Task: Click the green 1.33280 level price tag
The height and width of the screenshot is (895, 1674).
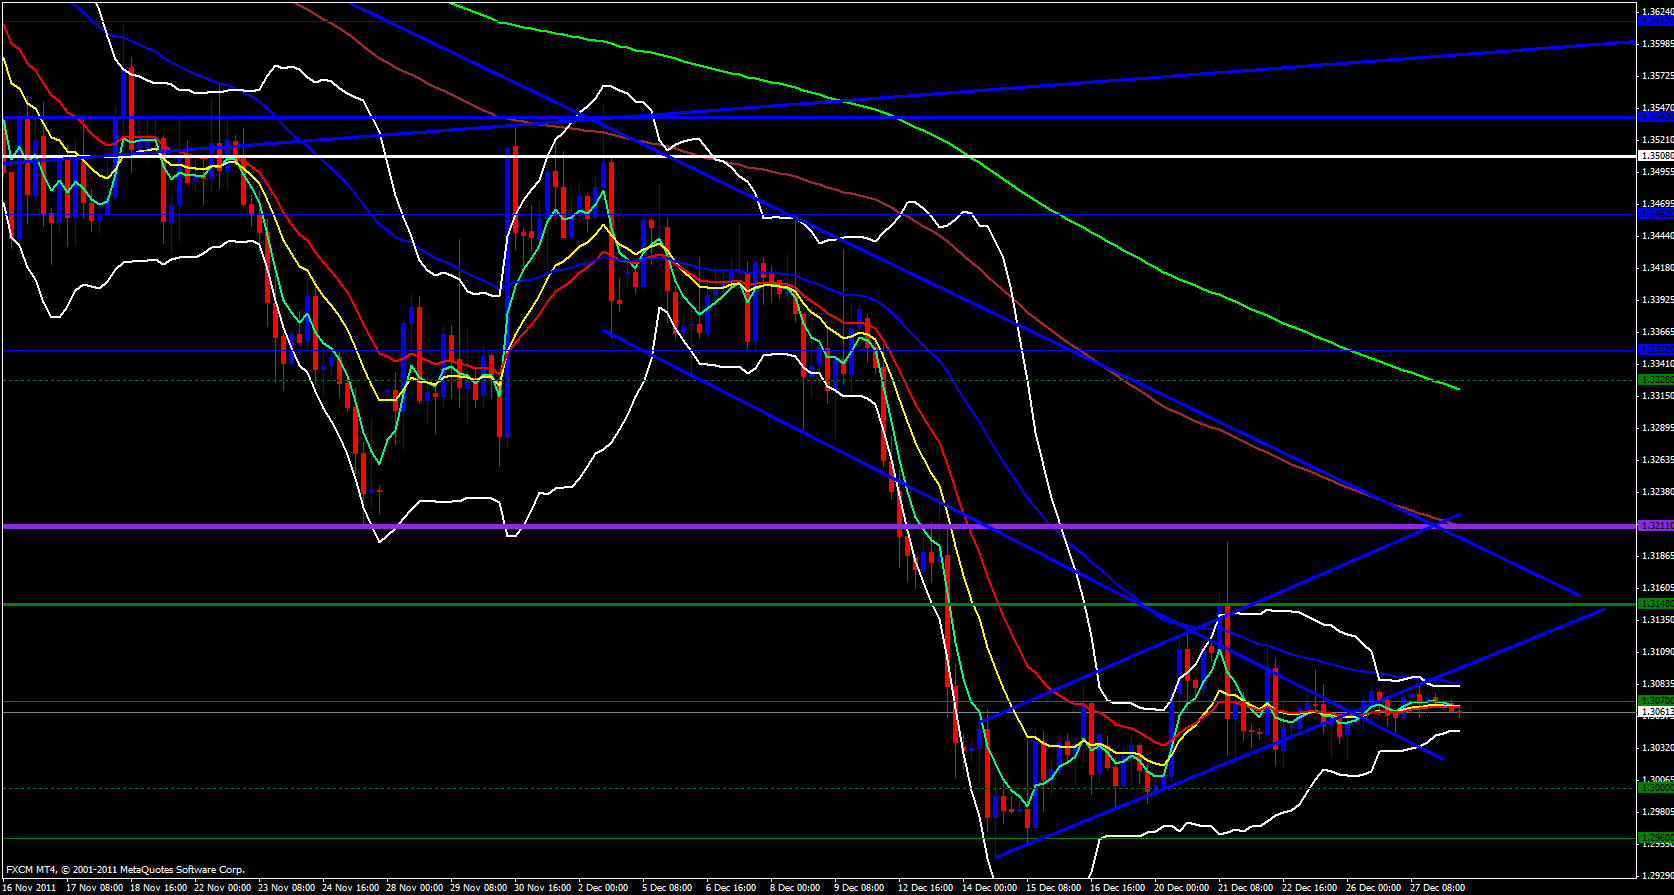Action: (1657, 380)
